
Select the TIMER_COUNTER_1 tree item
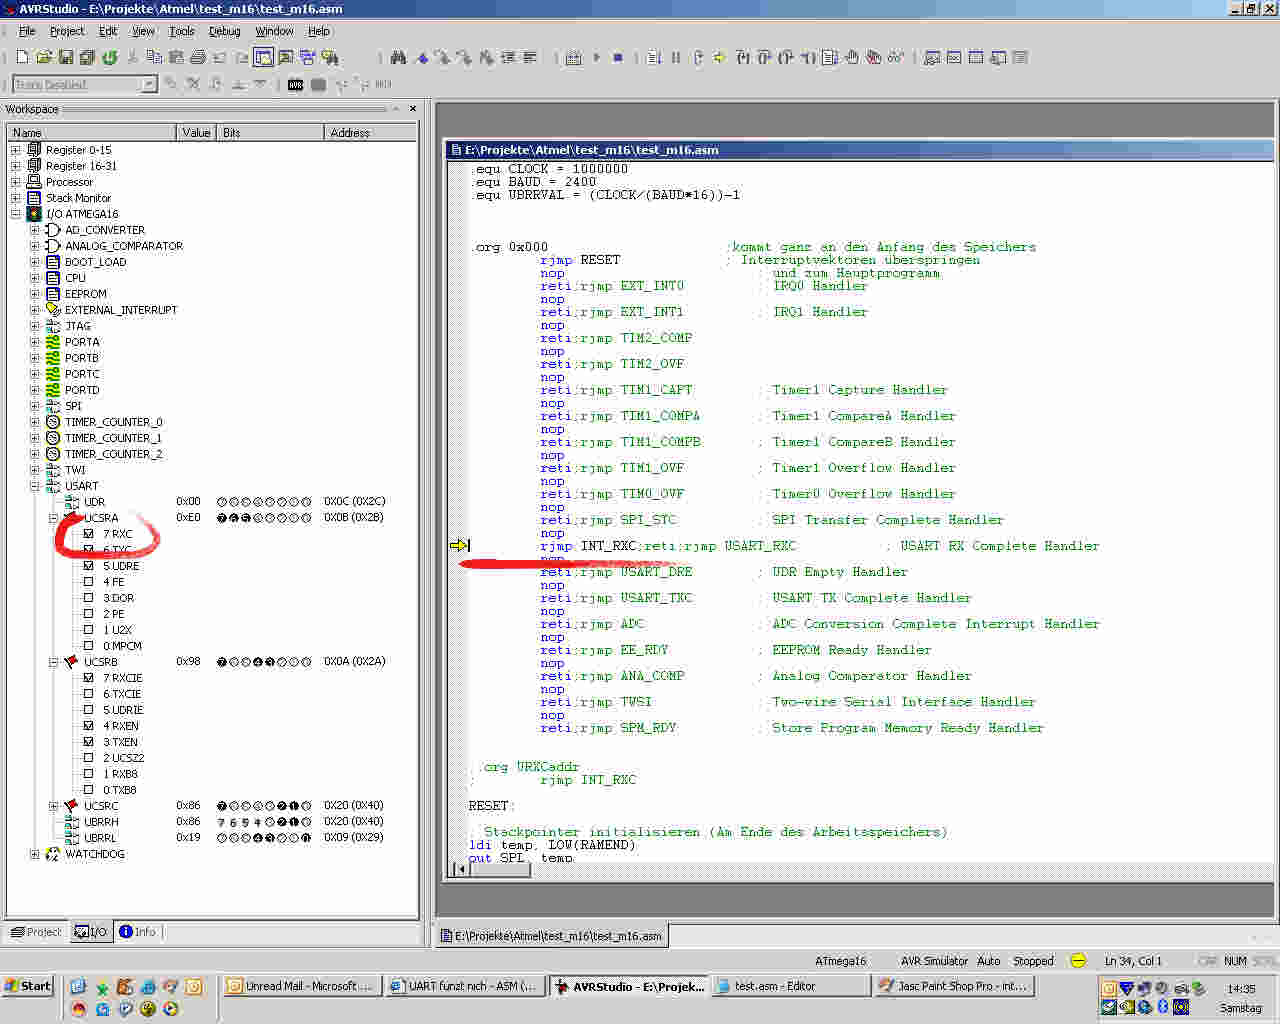[113, 438]
